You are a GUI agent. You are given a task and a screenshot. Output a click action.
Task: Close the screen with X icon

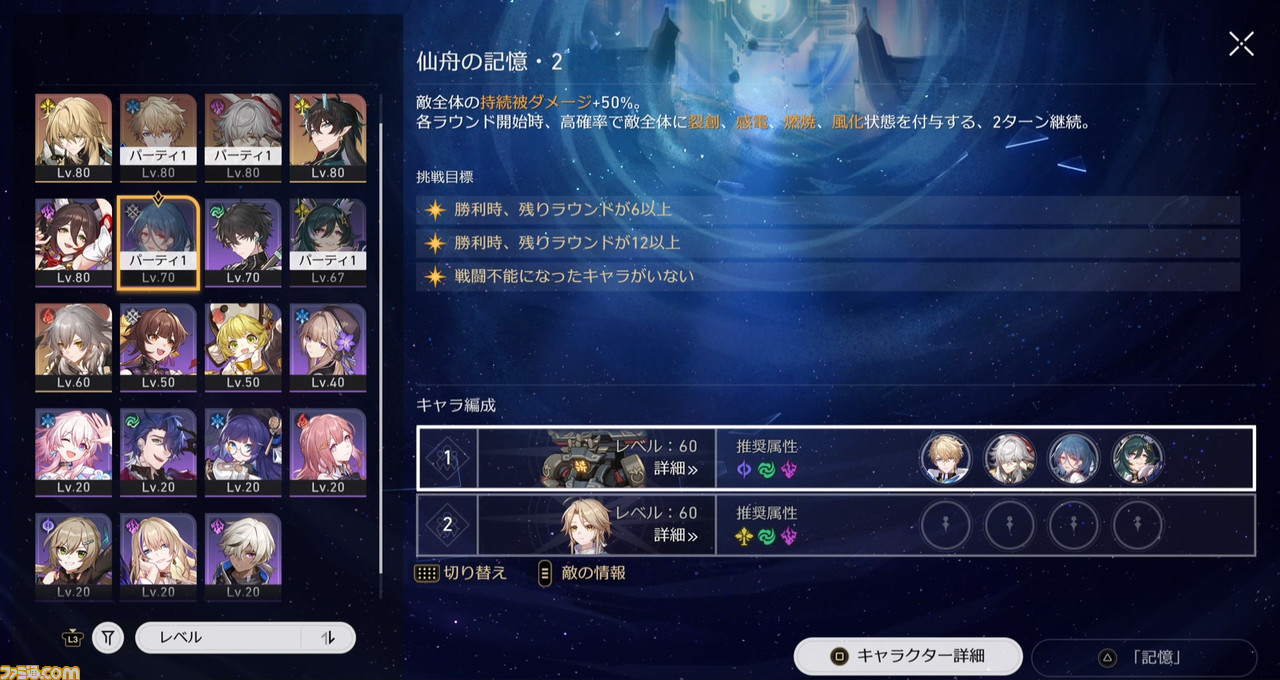1241,43
